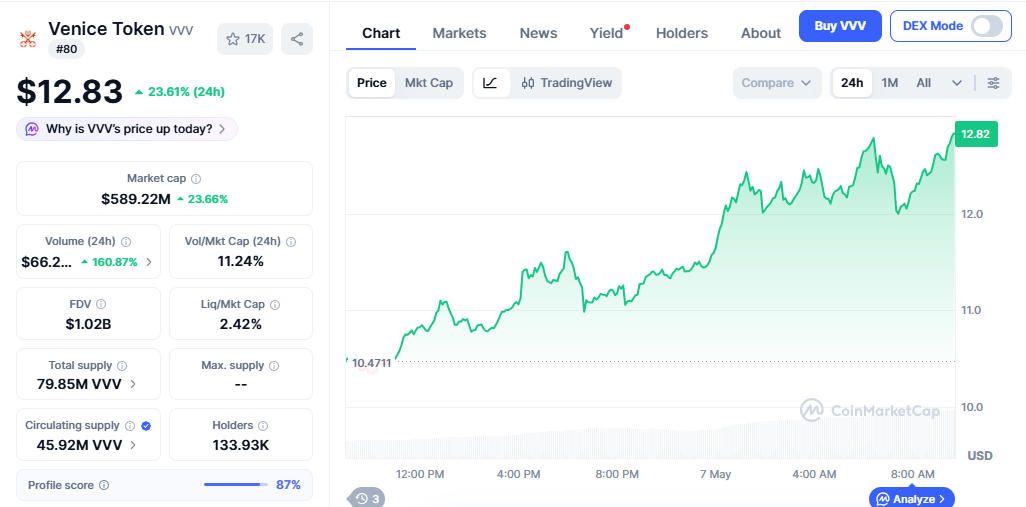Image resolution: width=1026 pixels, height=507 pixels.
Task: Click the Analyze button
Action: tap(911, 498)
